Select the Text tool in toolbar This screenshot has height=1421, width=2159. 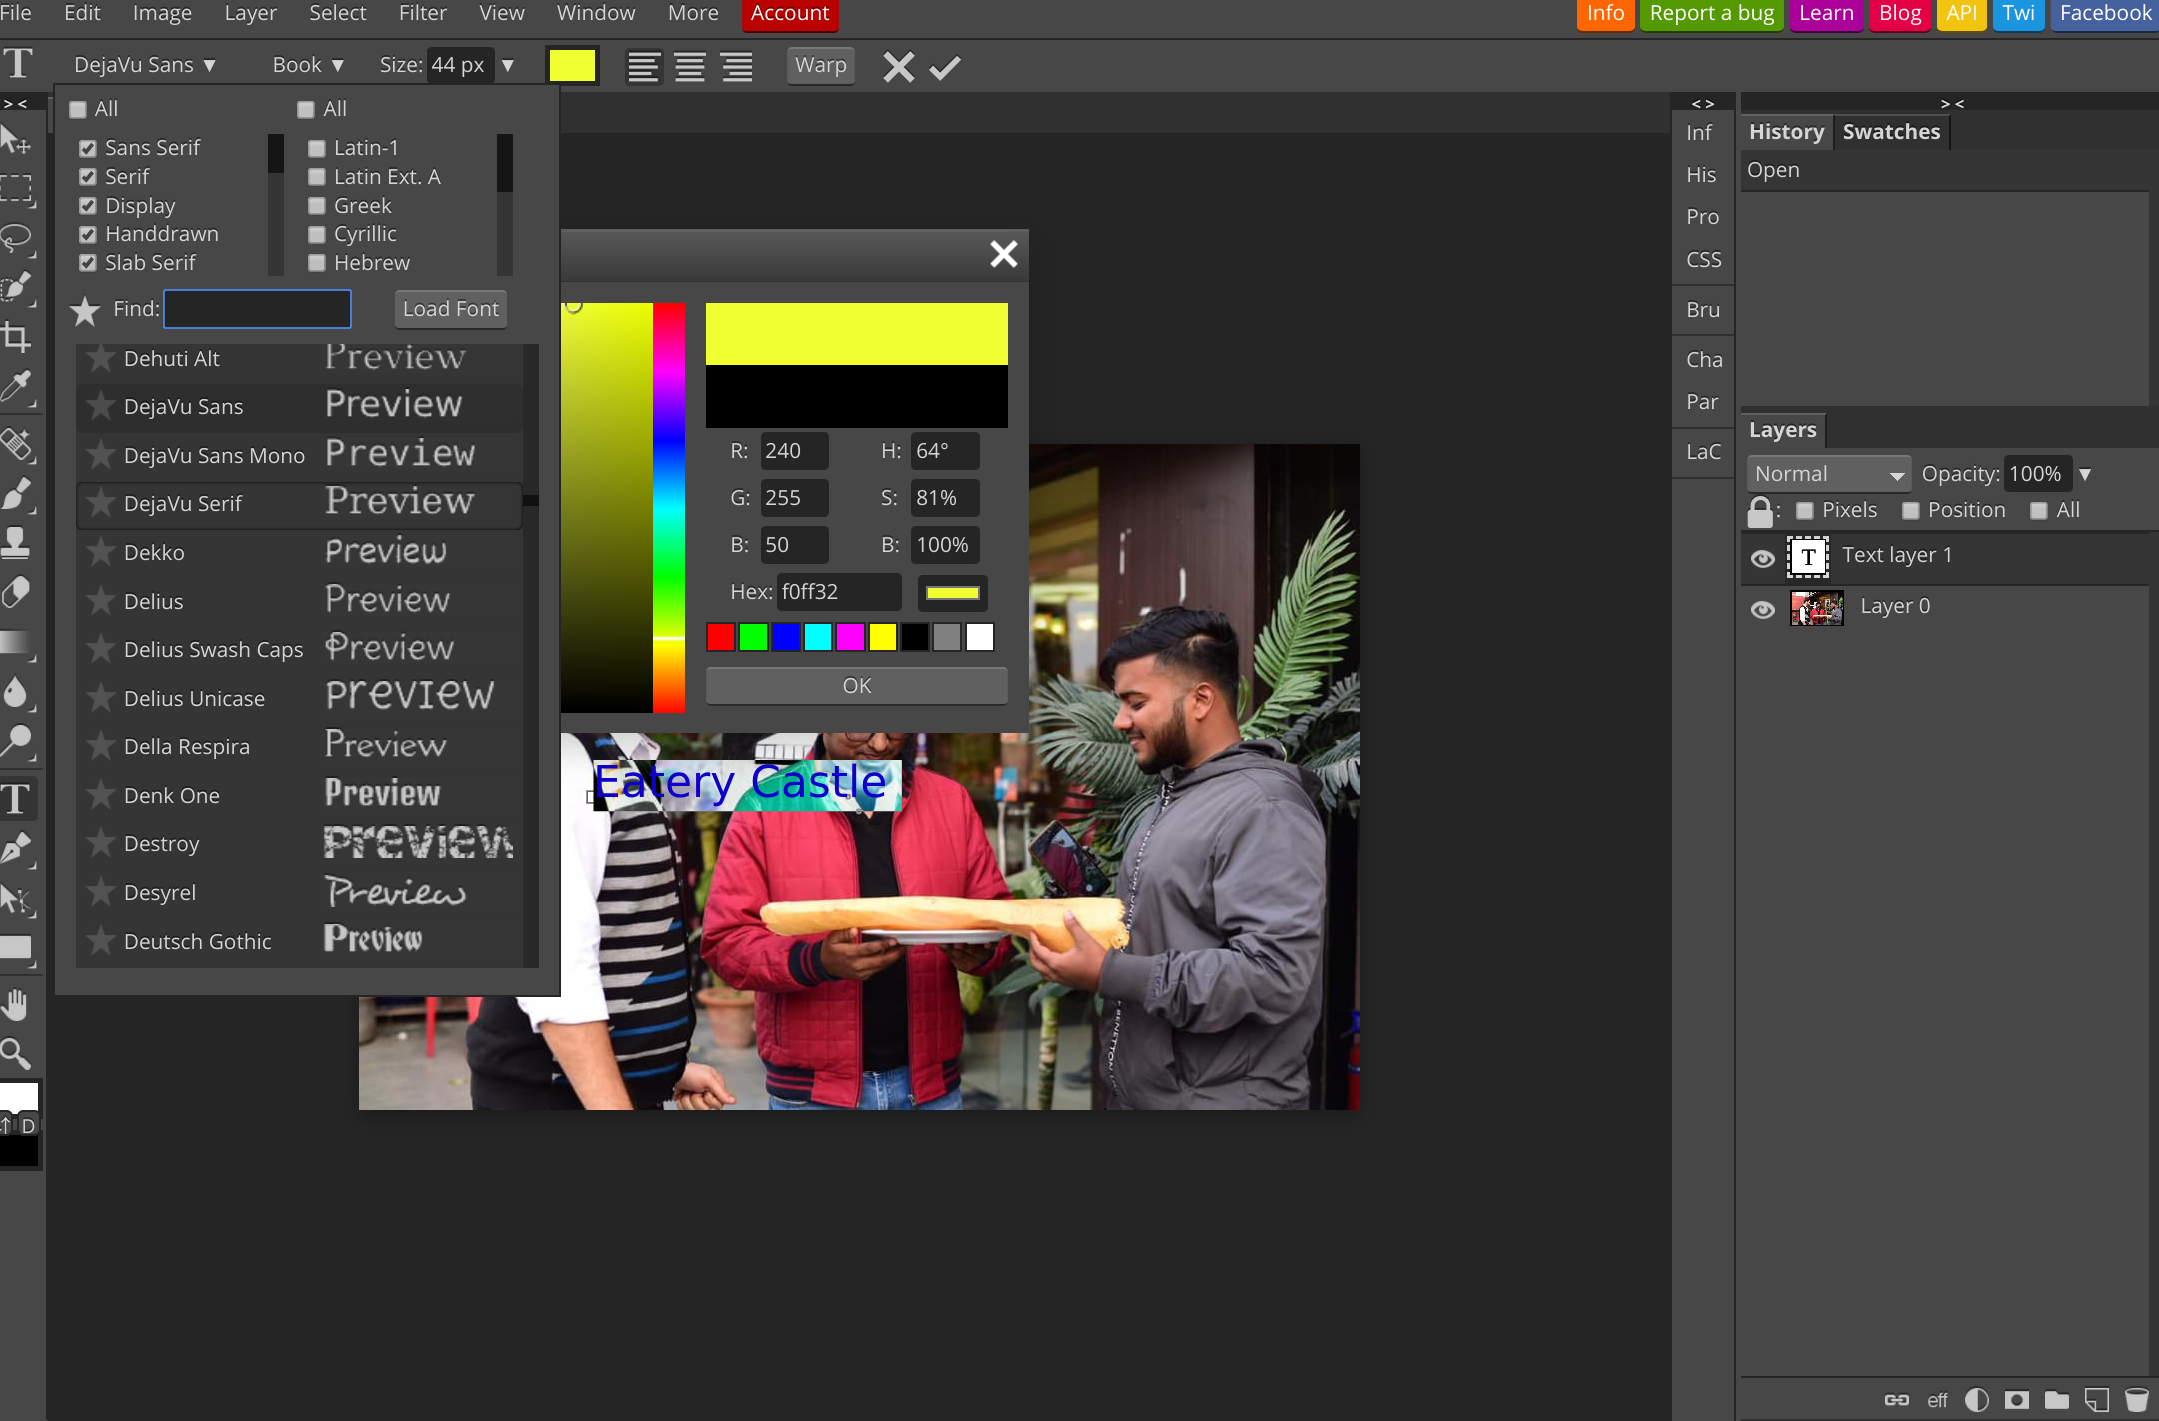coord(19,798)
